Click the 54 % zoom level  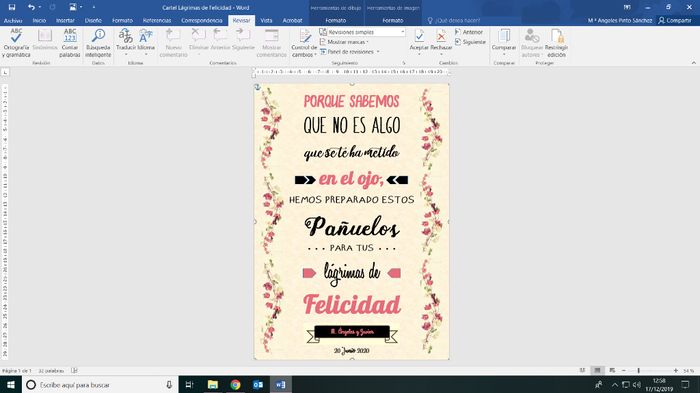coord(688,371)
